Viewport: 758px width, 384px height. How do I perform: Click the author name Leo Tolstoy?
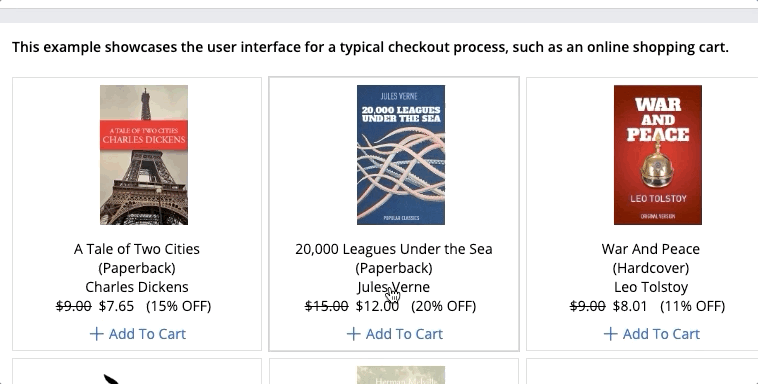[x=651, y=287]
